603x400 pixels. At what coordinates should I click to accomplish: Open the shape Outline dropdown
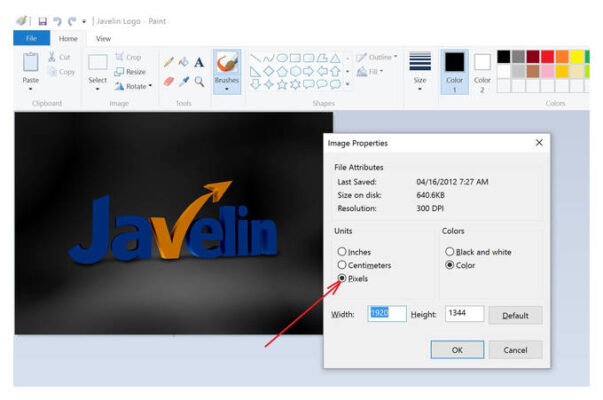(376, 57)
